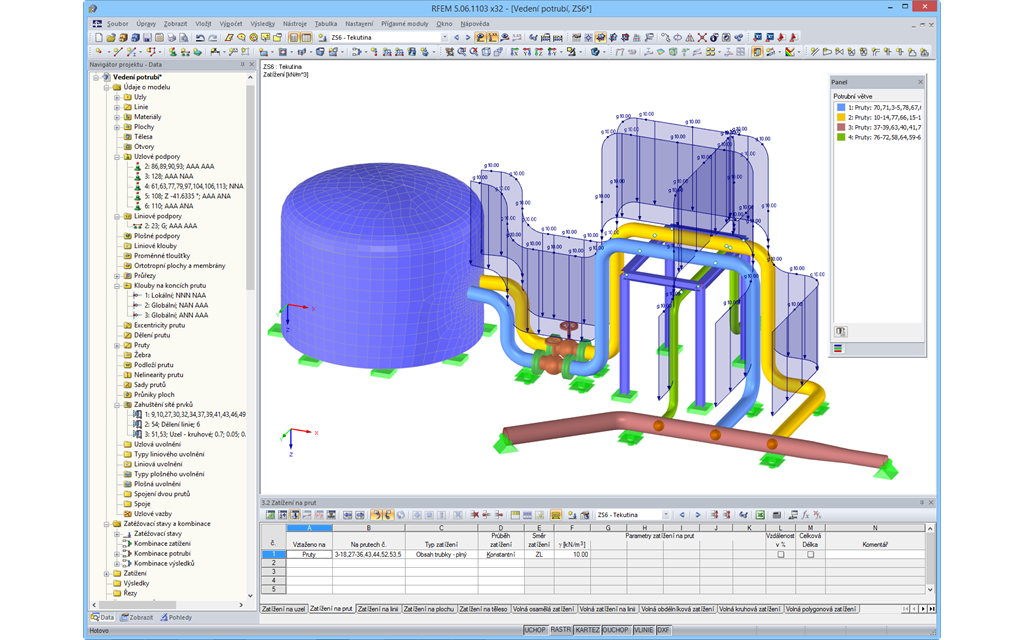Click the blue swatch for pipe branch 1
The height and width of the screenshot is (640, 1024).
pyautogui.click(x=840, y=108)
